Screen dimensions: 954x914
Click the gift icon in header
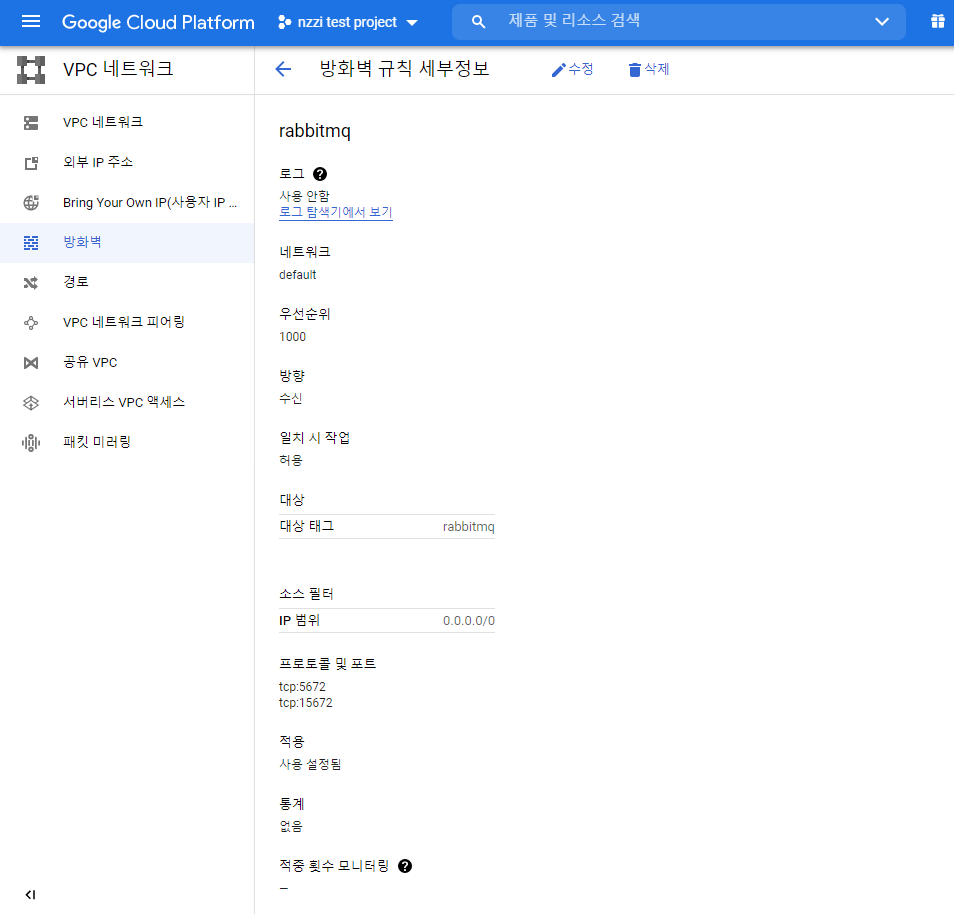tap(938, 22)
